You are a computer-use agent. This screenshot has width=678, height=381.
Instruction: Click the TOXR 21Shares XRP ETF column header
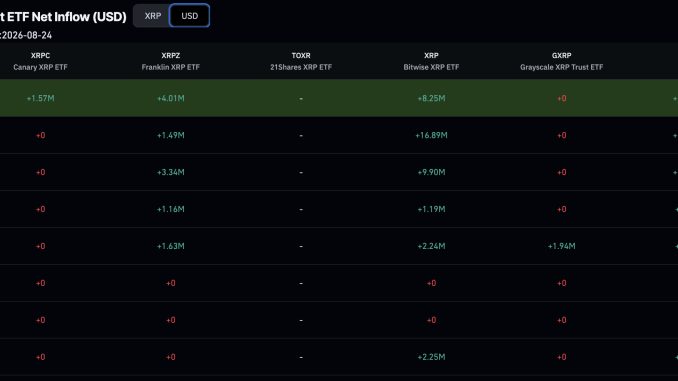[x=301, y=61]
